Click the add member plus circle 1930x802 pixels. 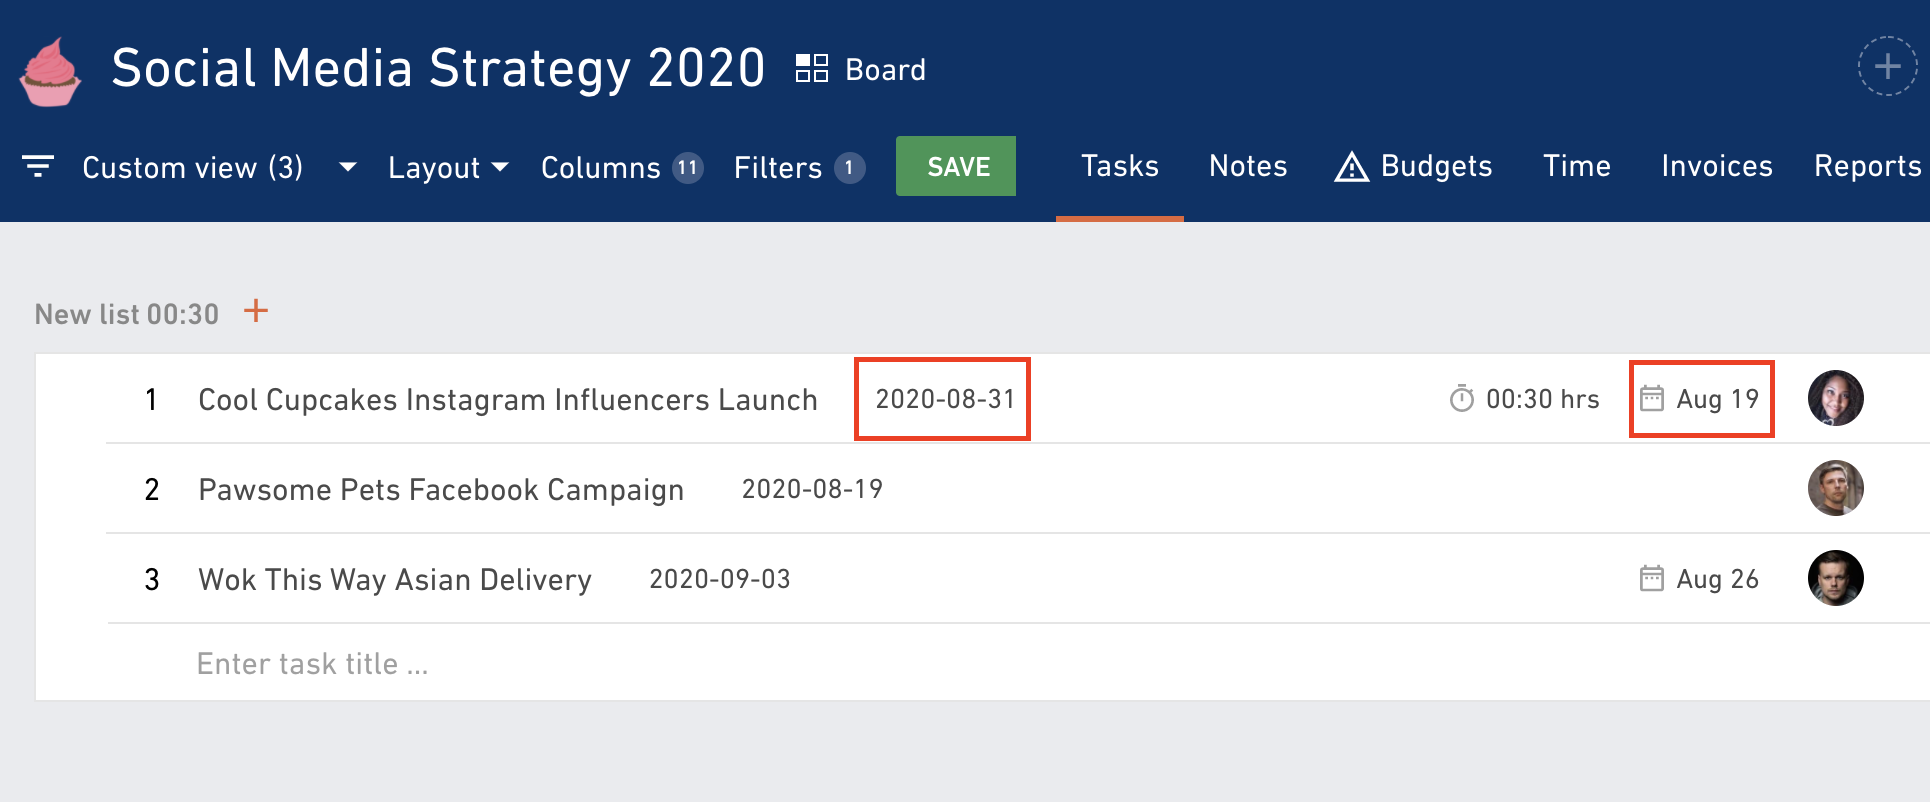pyautogui.click(x=1887, y=67)
